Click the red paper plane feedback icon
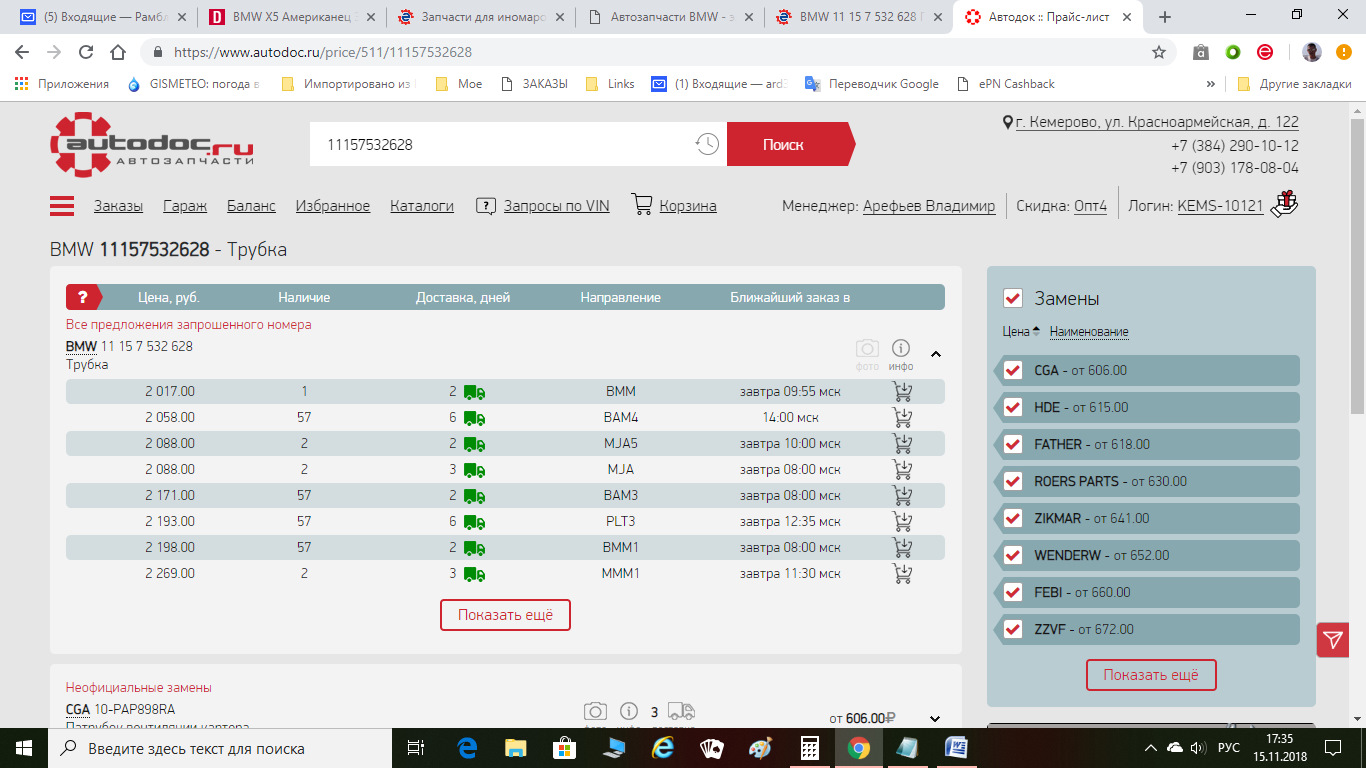The image size is (1366, 768). pos(1333,640)
